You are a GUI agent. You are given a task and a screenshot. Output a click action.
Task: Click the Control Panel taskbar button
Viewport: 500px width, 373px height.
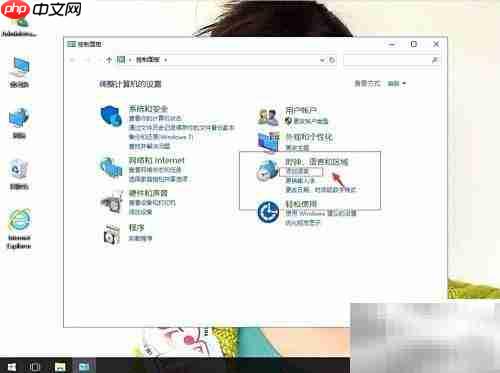84,366
